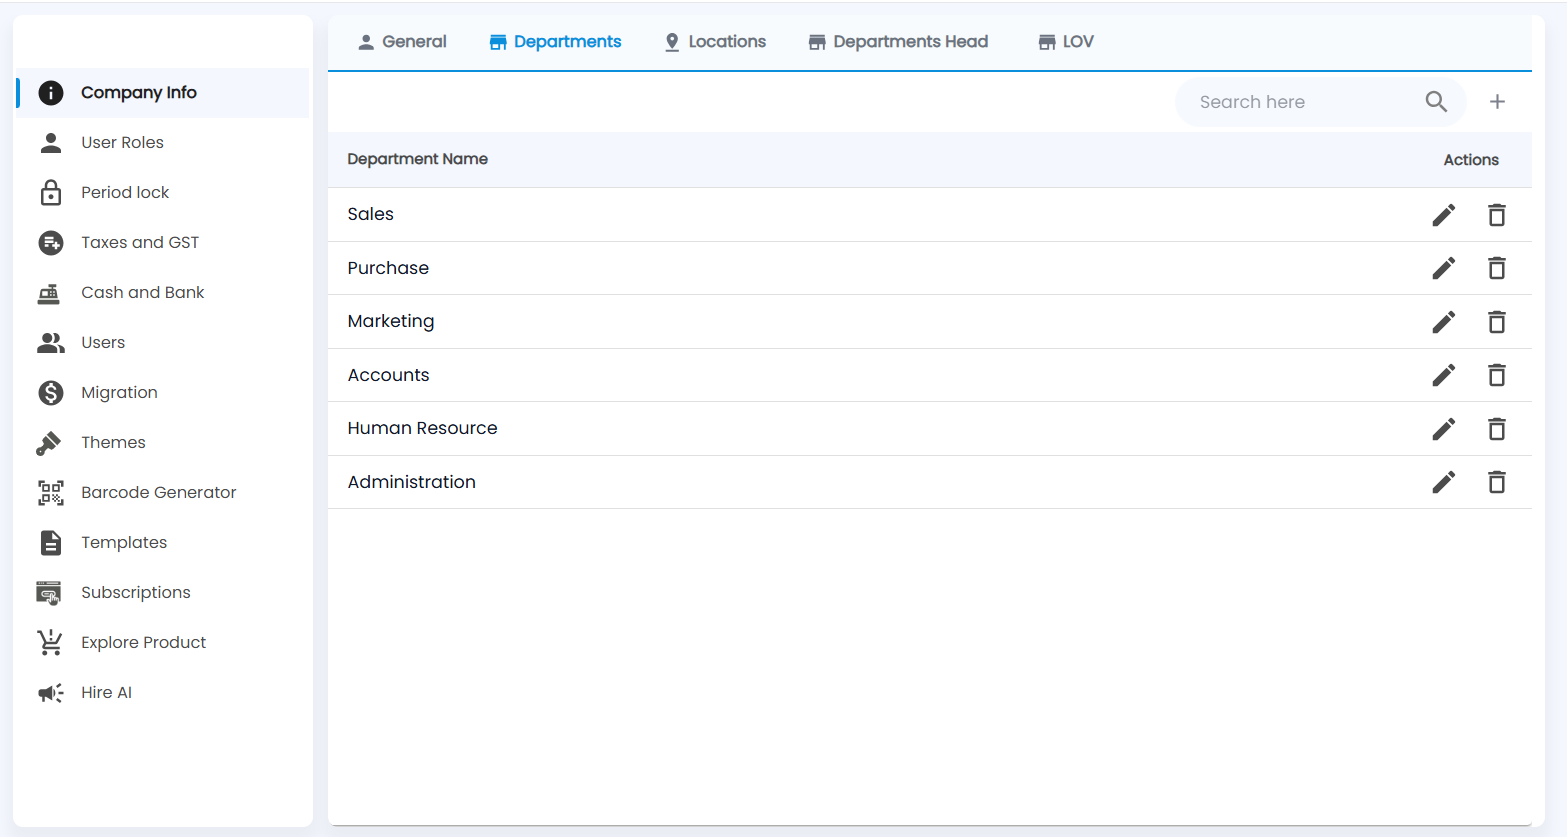Add a new department with plus icon
Viewport: 1567px width, 837px height.
(x=1497, y=101)
